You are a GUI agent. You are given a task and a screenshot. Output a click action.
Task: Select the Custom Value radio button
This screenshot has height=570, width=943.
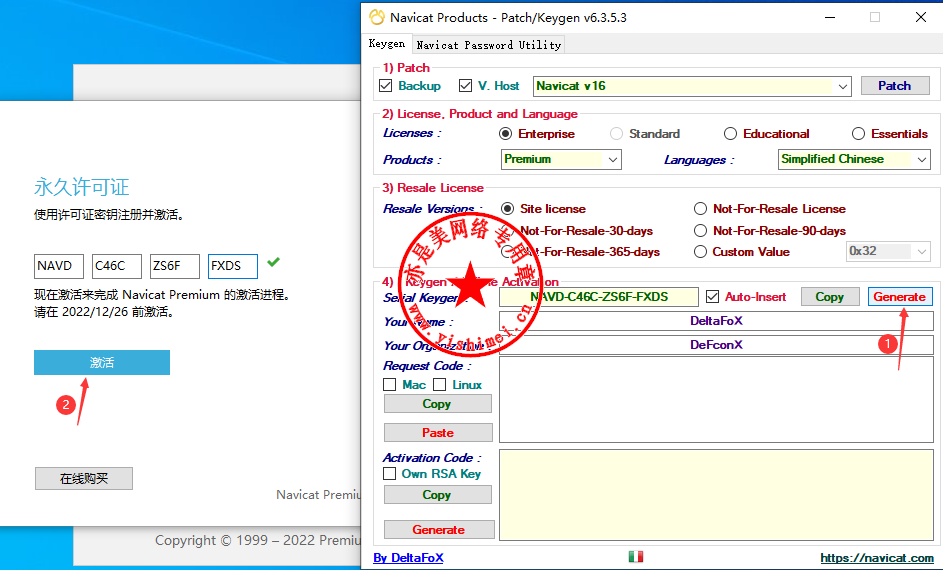[700, 252]
